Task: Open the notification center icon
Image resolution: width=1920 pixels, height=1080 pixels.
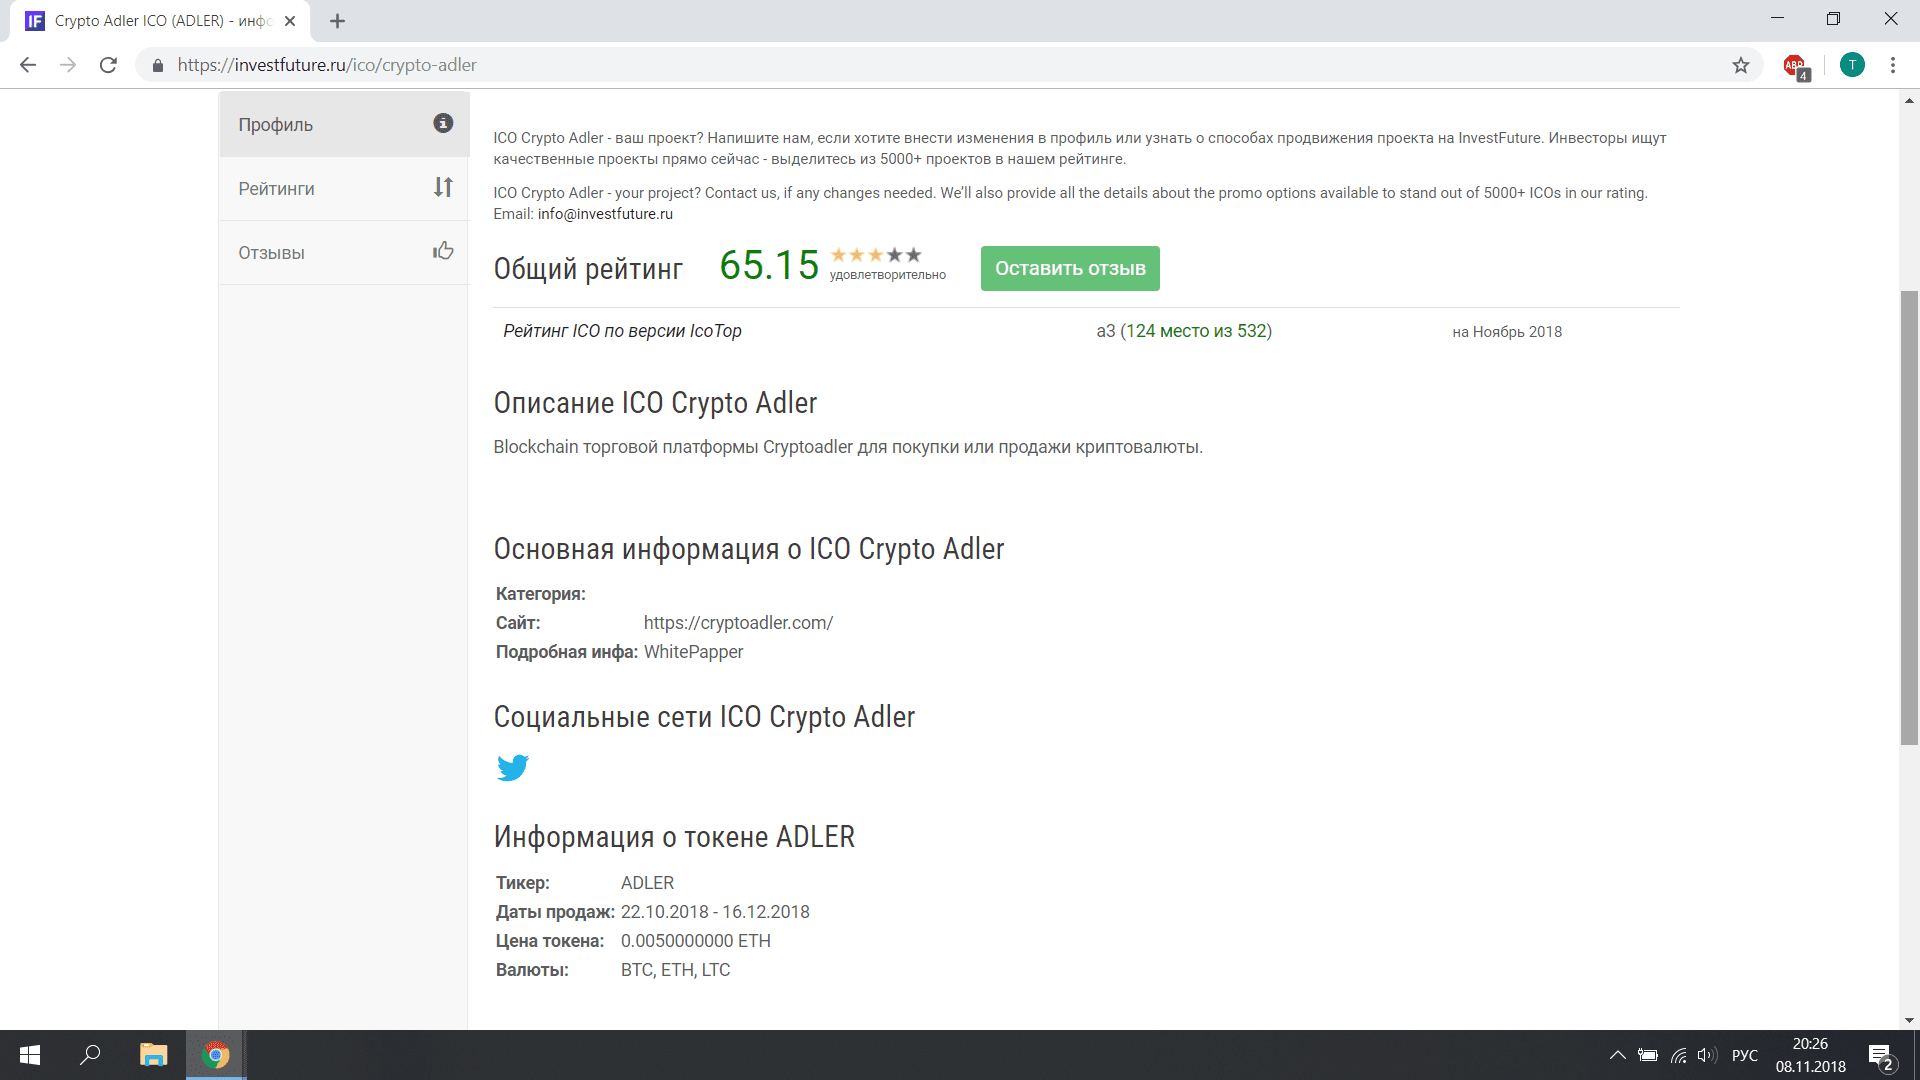Action: (1880, 1056)
